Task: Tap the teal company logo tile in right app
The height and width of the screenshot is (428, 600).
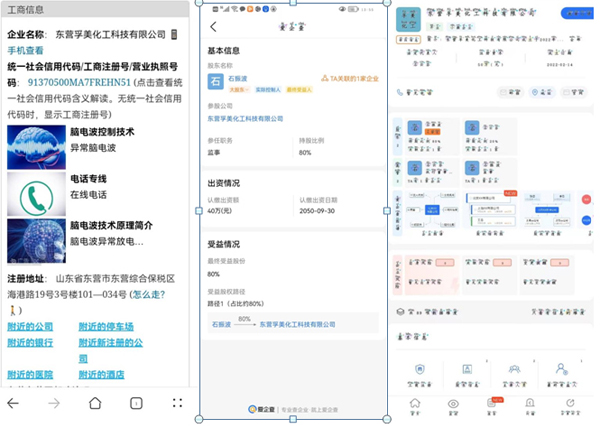Action: coord(408,20)
